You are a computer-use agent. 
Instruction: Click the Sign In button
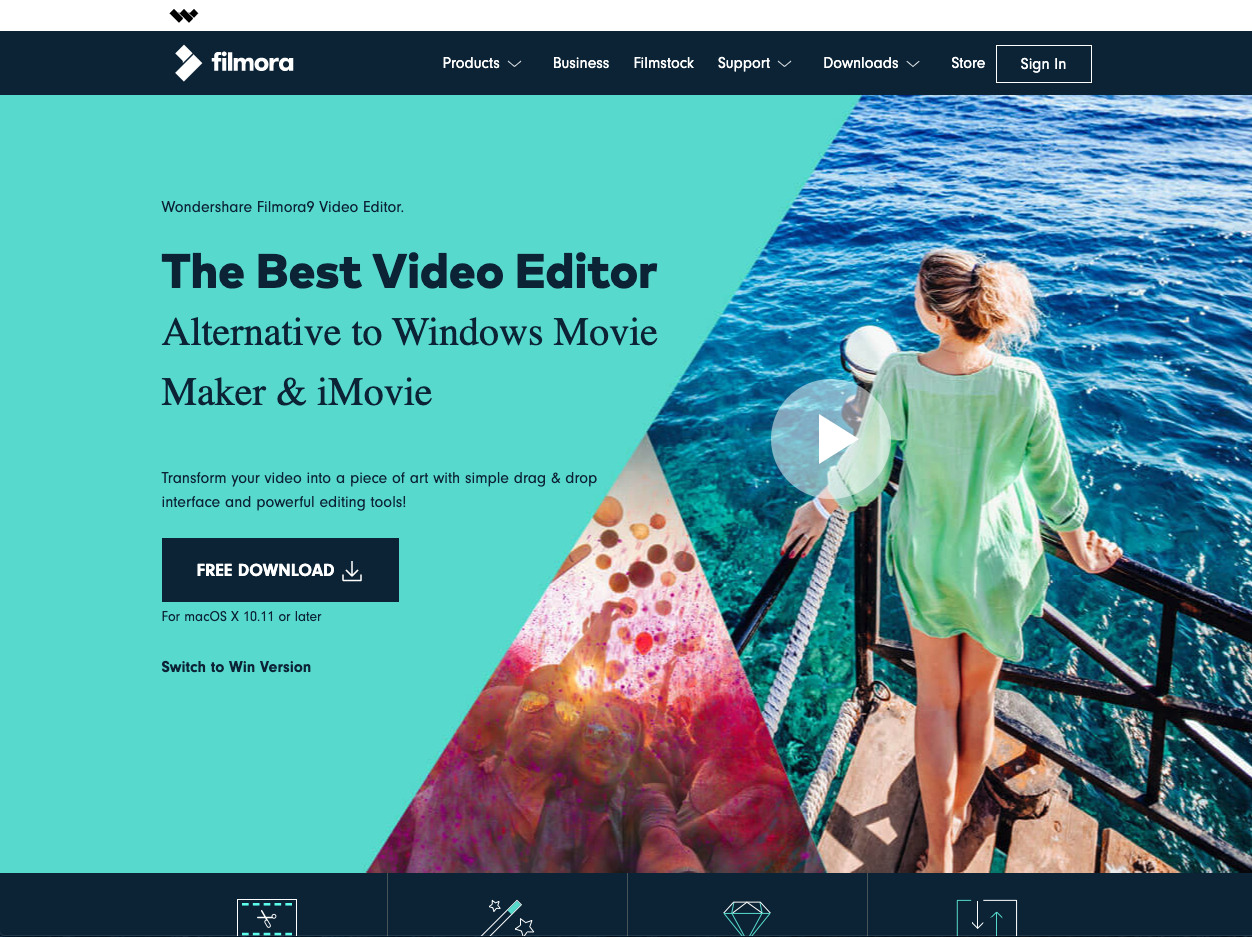point(1043,64)
